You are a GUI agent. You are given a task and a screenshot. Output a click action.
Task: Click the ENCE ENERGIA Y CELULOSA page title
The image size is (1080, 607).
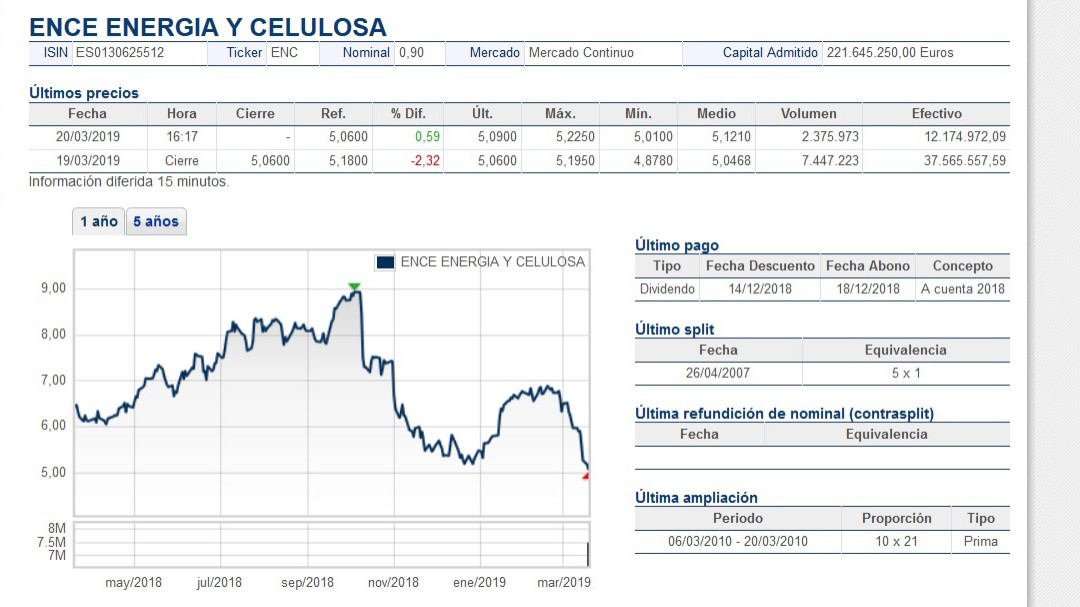coord(208,27)
